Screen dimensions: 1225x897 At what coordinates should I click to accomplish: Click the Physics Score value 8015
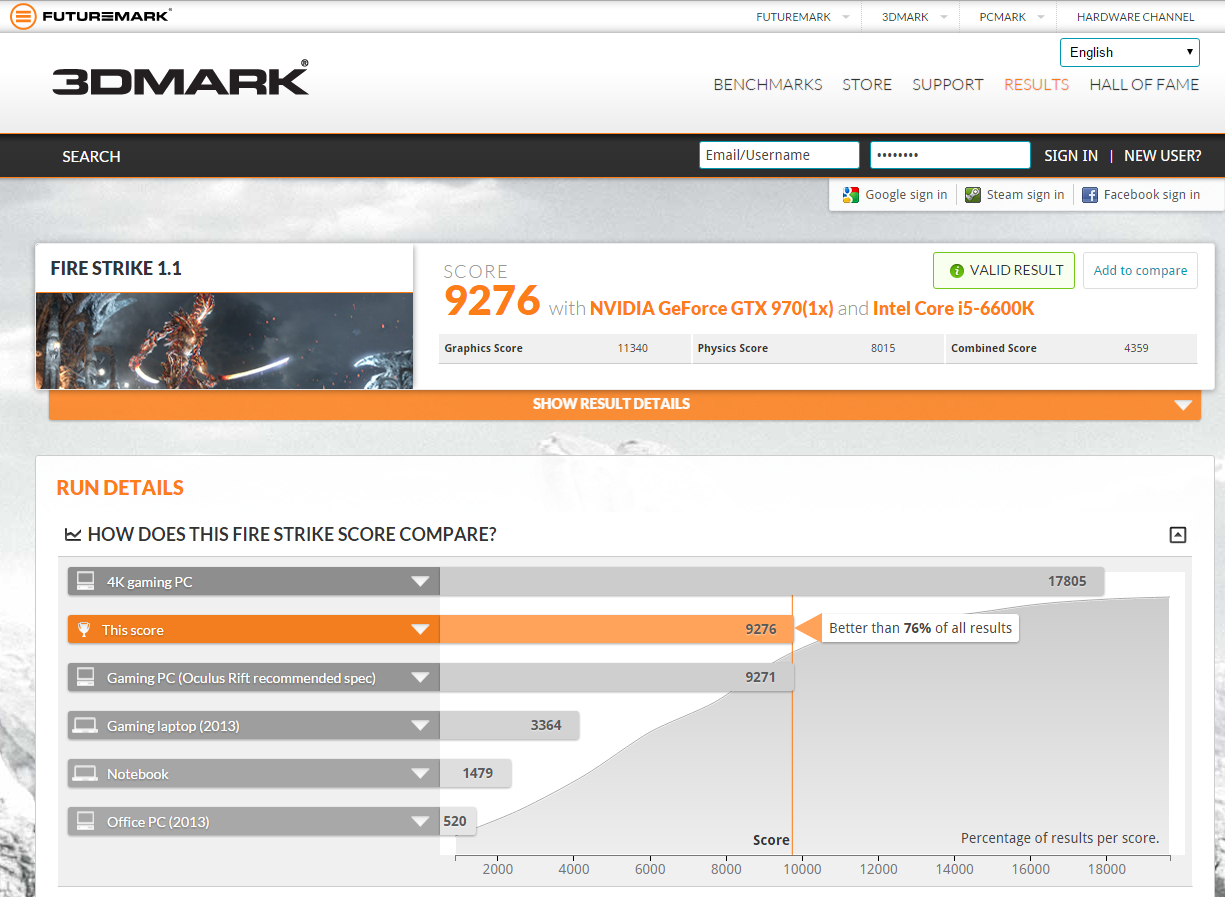pos(883,348)
